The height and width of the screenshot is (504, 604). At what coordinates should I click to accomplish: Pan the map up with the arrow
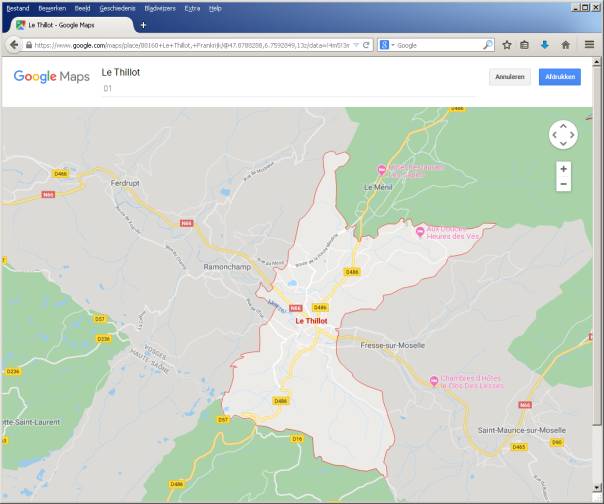563,126
